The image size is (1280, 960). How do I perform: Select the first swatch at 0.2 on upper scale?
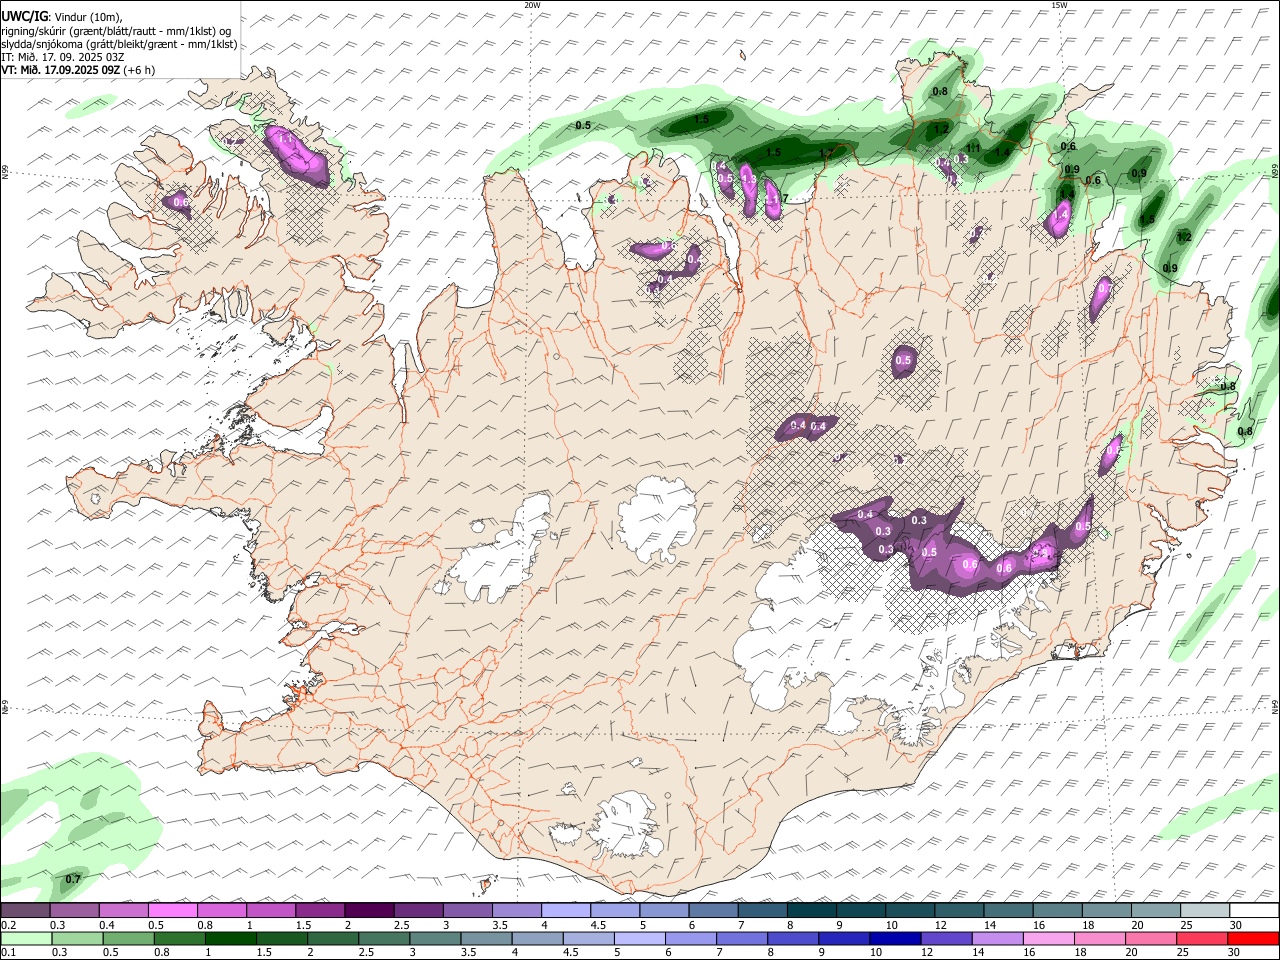(25, 911)
